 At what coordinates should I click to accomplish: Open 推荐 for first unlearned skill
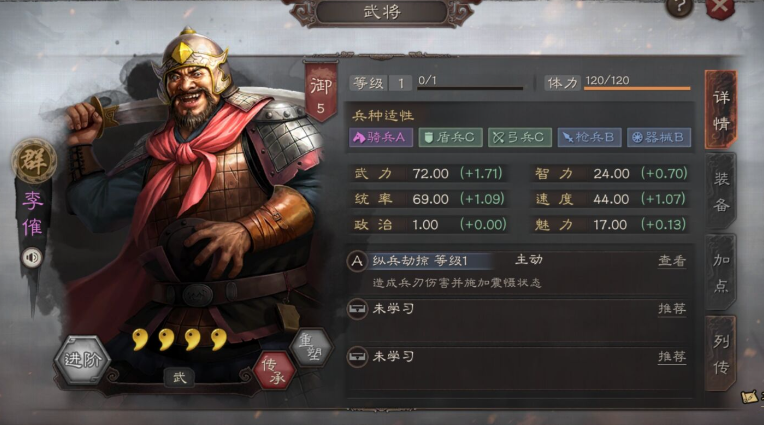pyautogui.click(x=672, y=309)
